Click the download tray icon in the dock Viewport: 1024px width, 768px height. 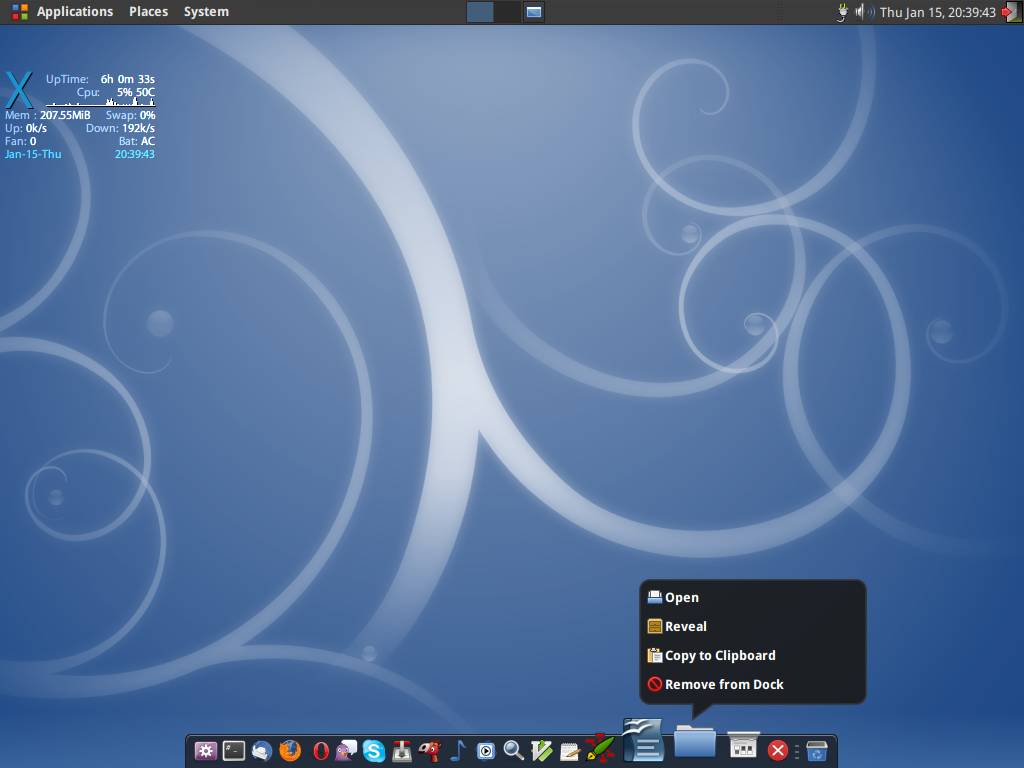pyautogui.click(x=402, y=751)
